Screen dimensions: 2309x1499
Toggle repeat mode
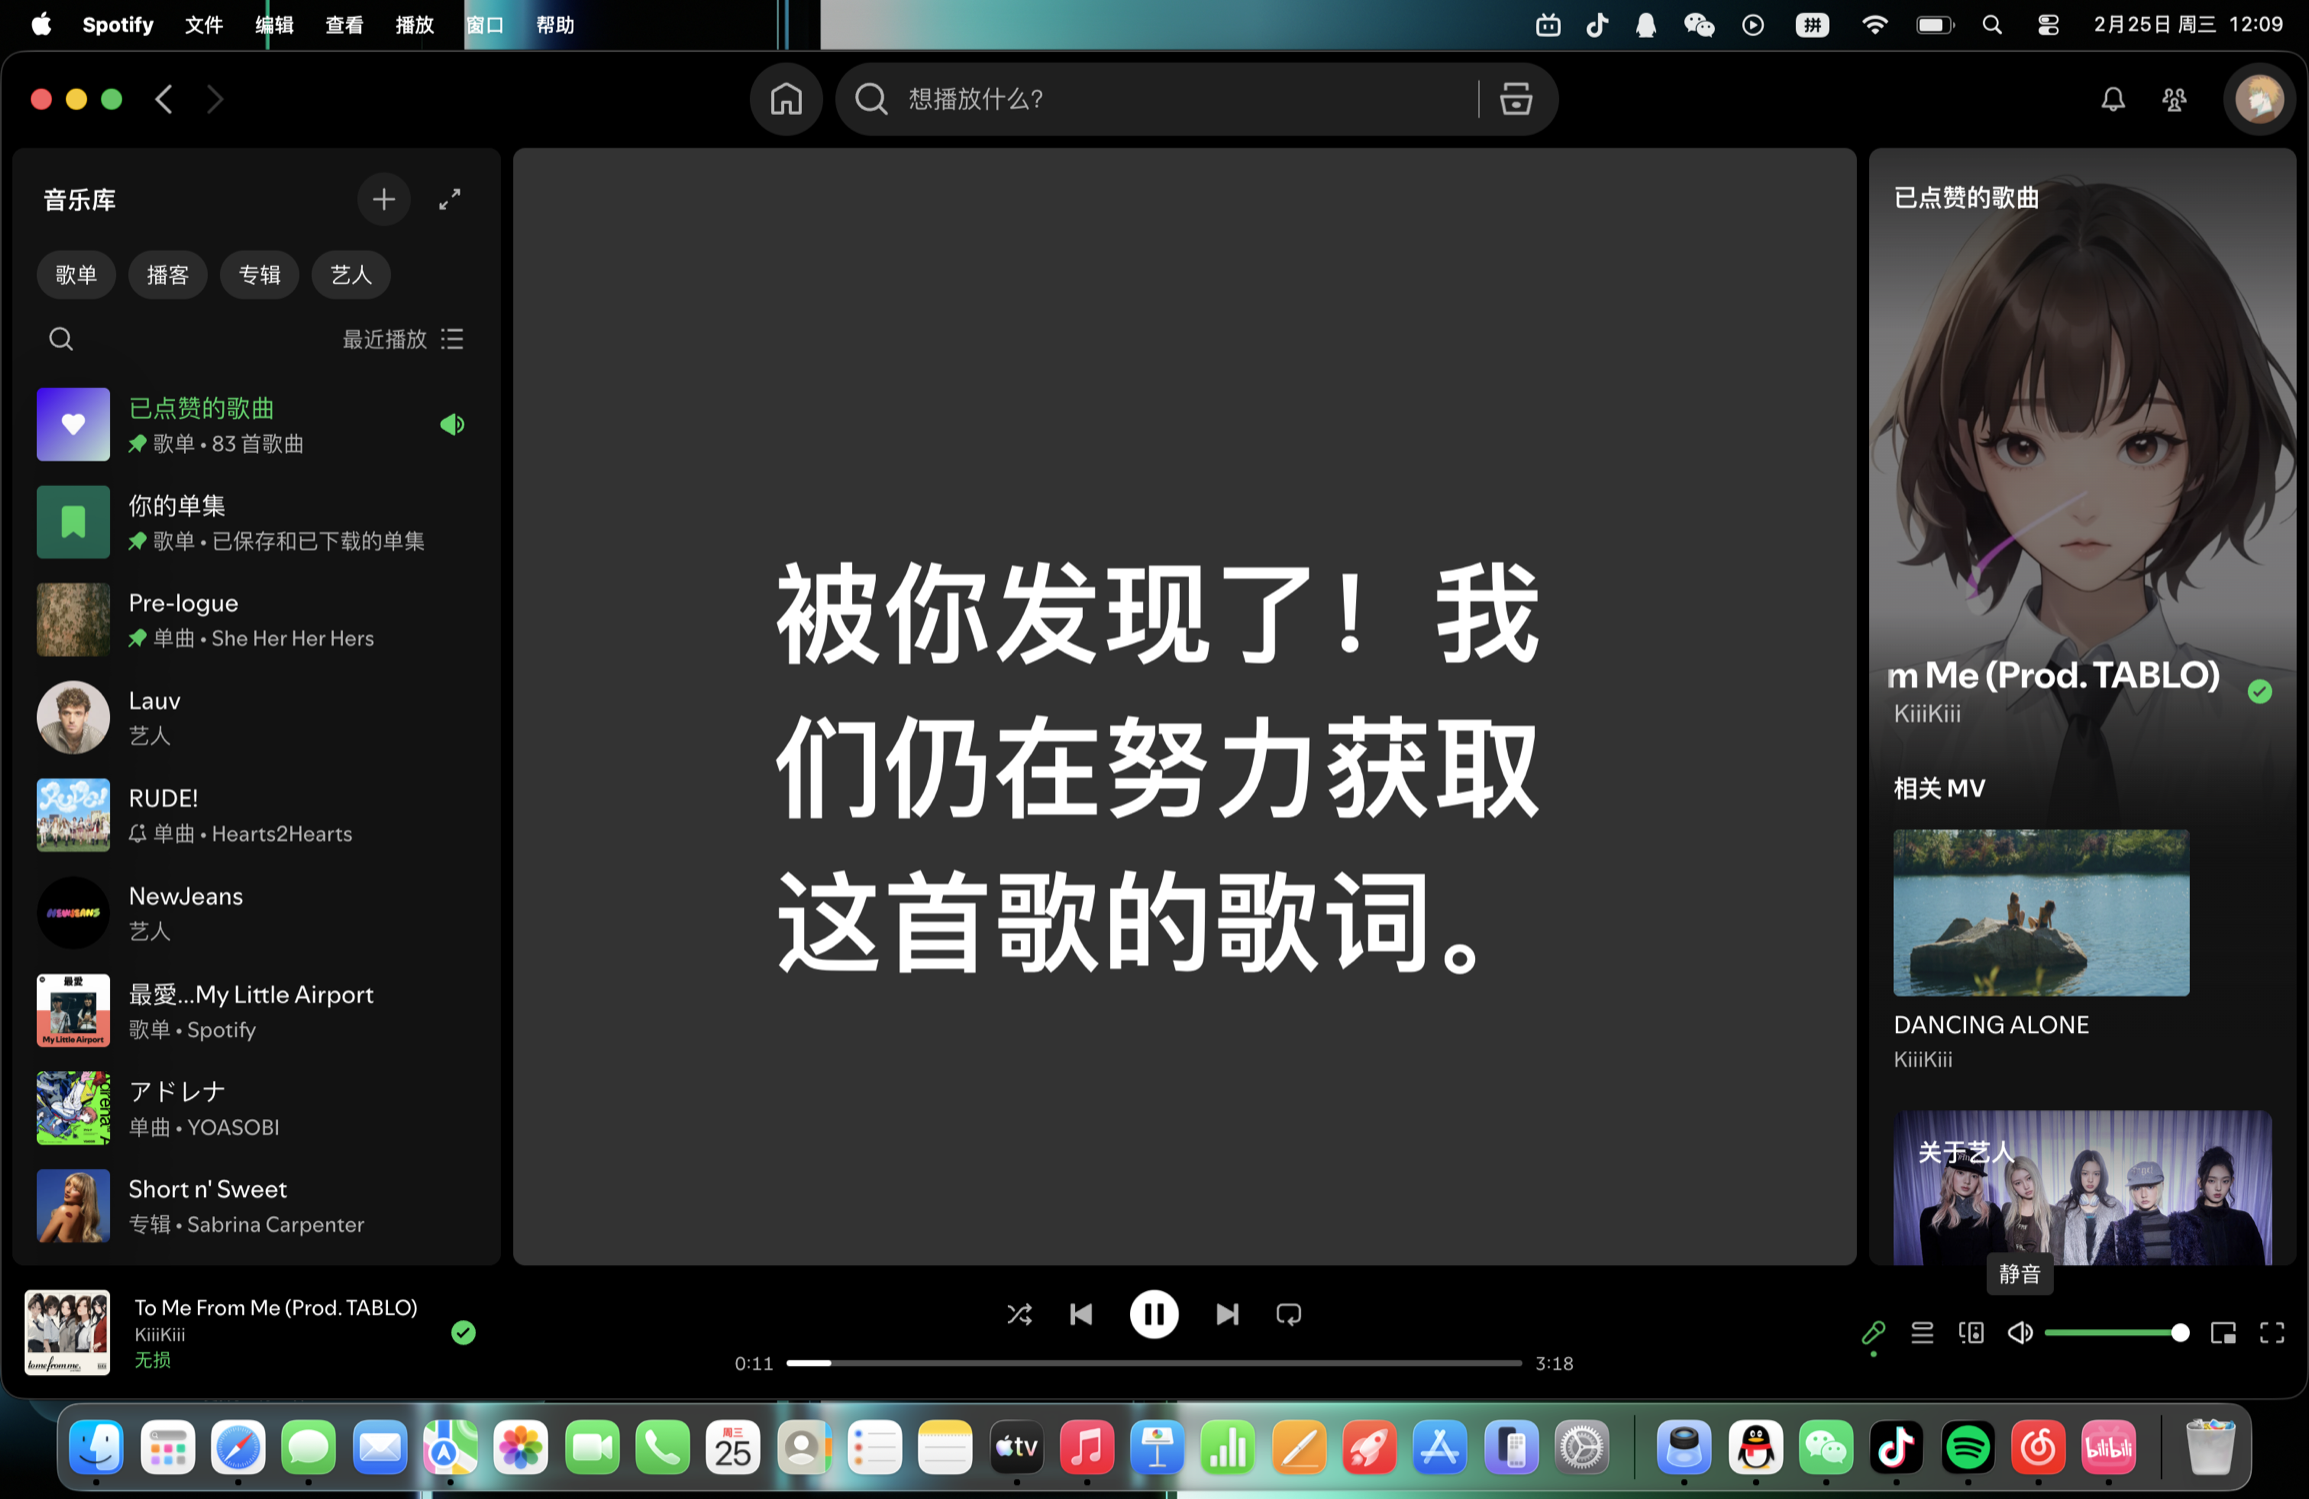pos(1289,1314)
